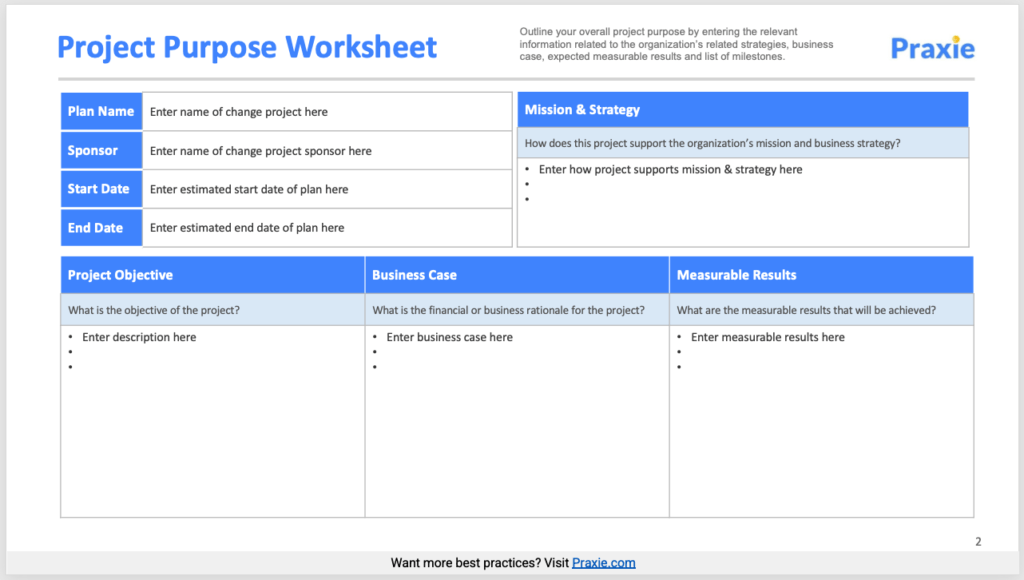The width and height of the screenshot is (1024, 580).
Task: Select the Measurable Results header
Action: point(822,275)
